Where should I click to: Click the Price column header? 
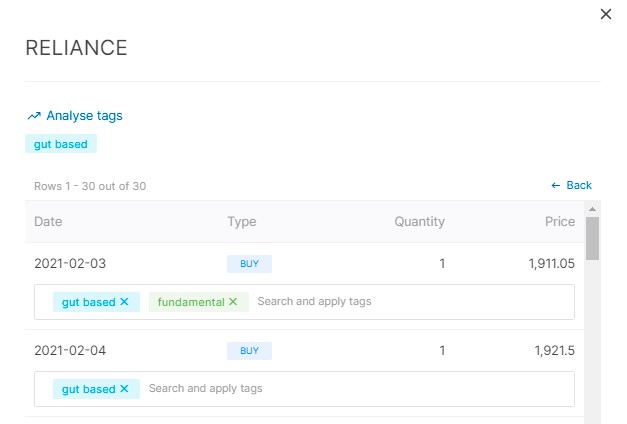[560, 222]
